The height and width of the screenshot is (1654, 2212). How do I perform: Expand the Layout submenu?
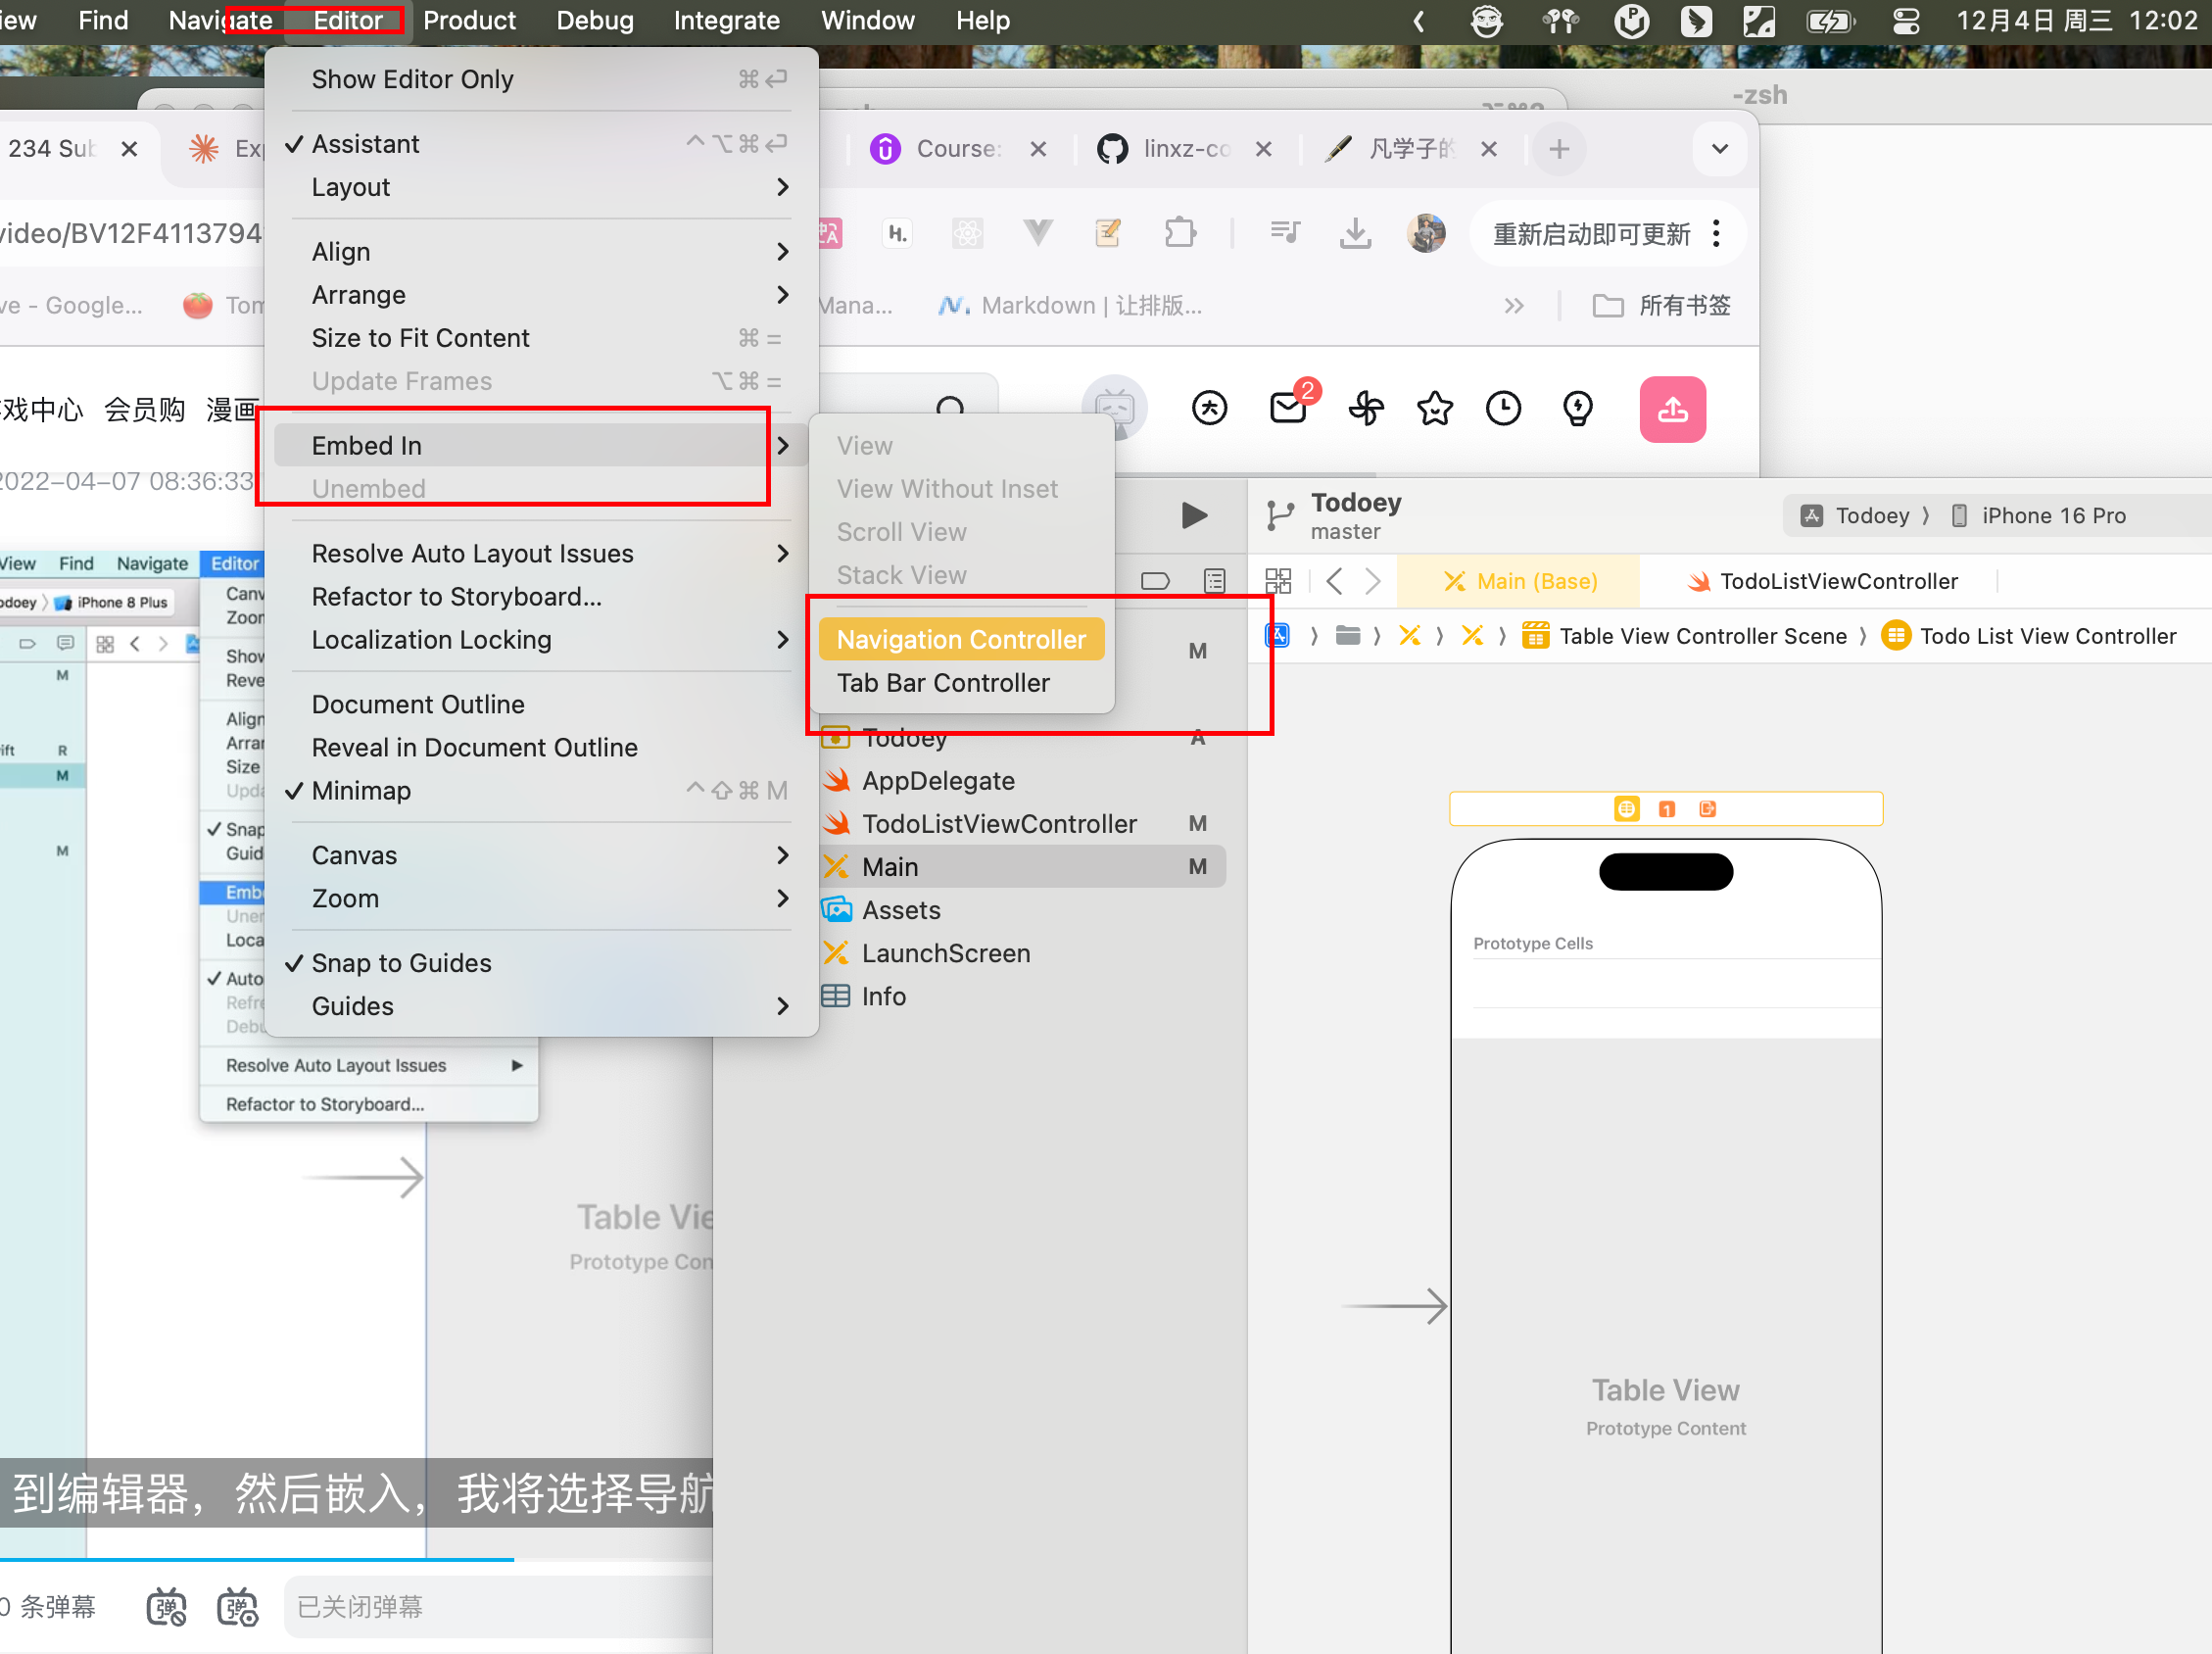(x=541, y=187)
